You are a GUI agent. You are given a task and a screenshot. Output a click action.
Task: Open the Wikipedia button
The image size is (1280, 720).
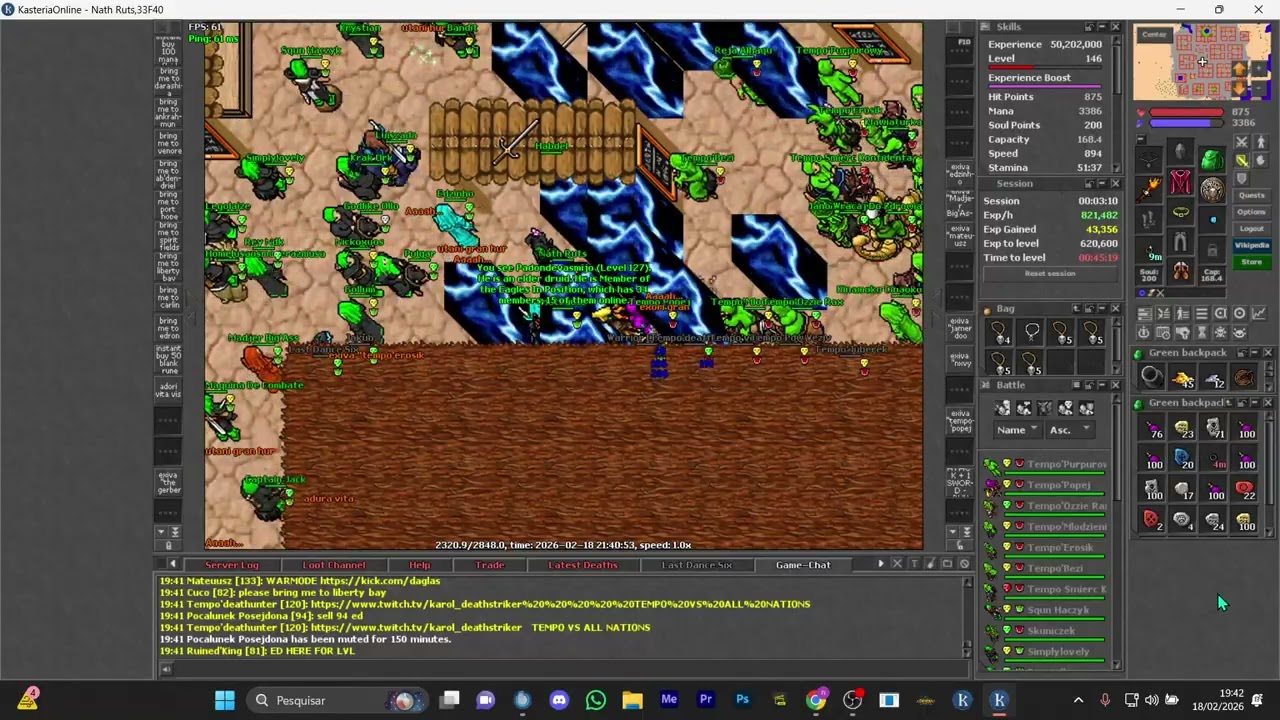pos(1252,245)
